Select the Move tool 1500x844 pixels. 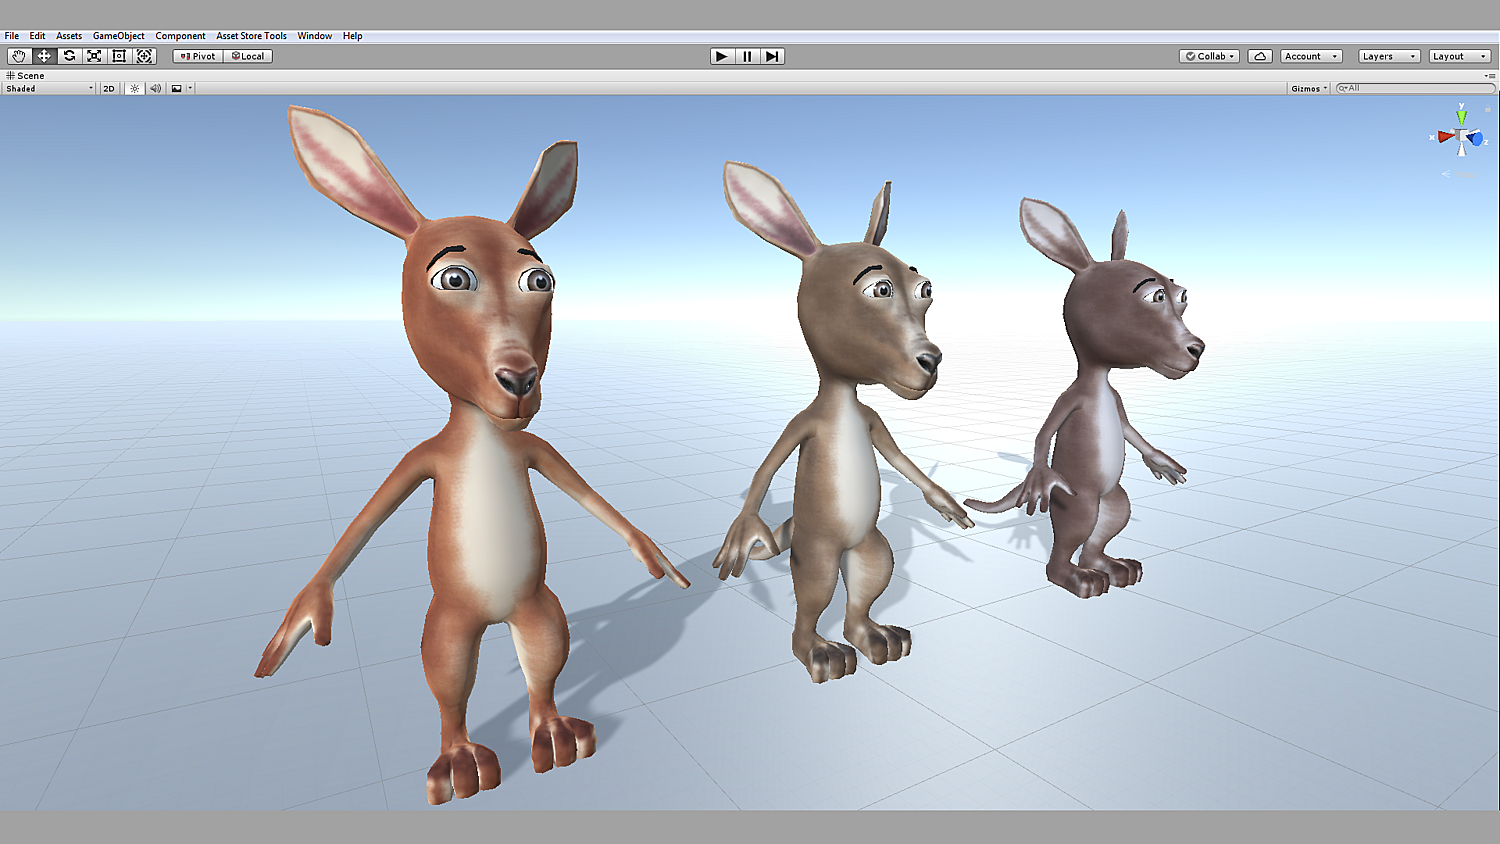pyautogui.click(x=44, y=56)
